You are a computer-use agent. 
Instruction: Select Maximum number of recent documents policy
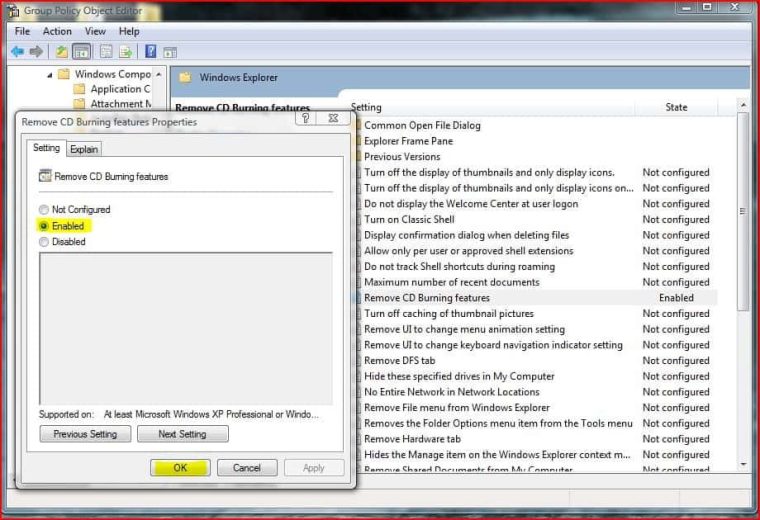(451, 282)
